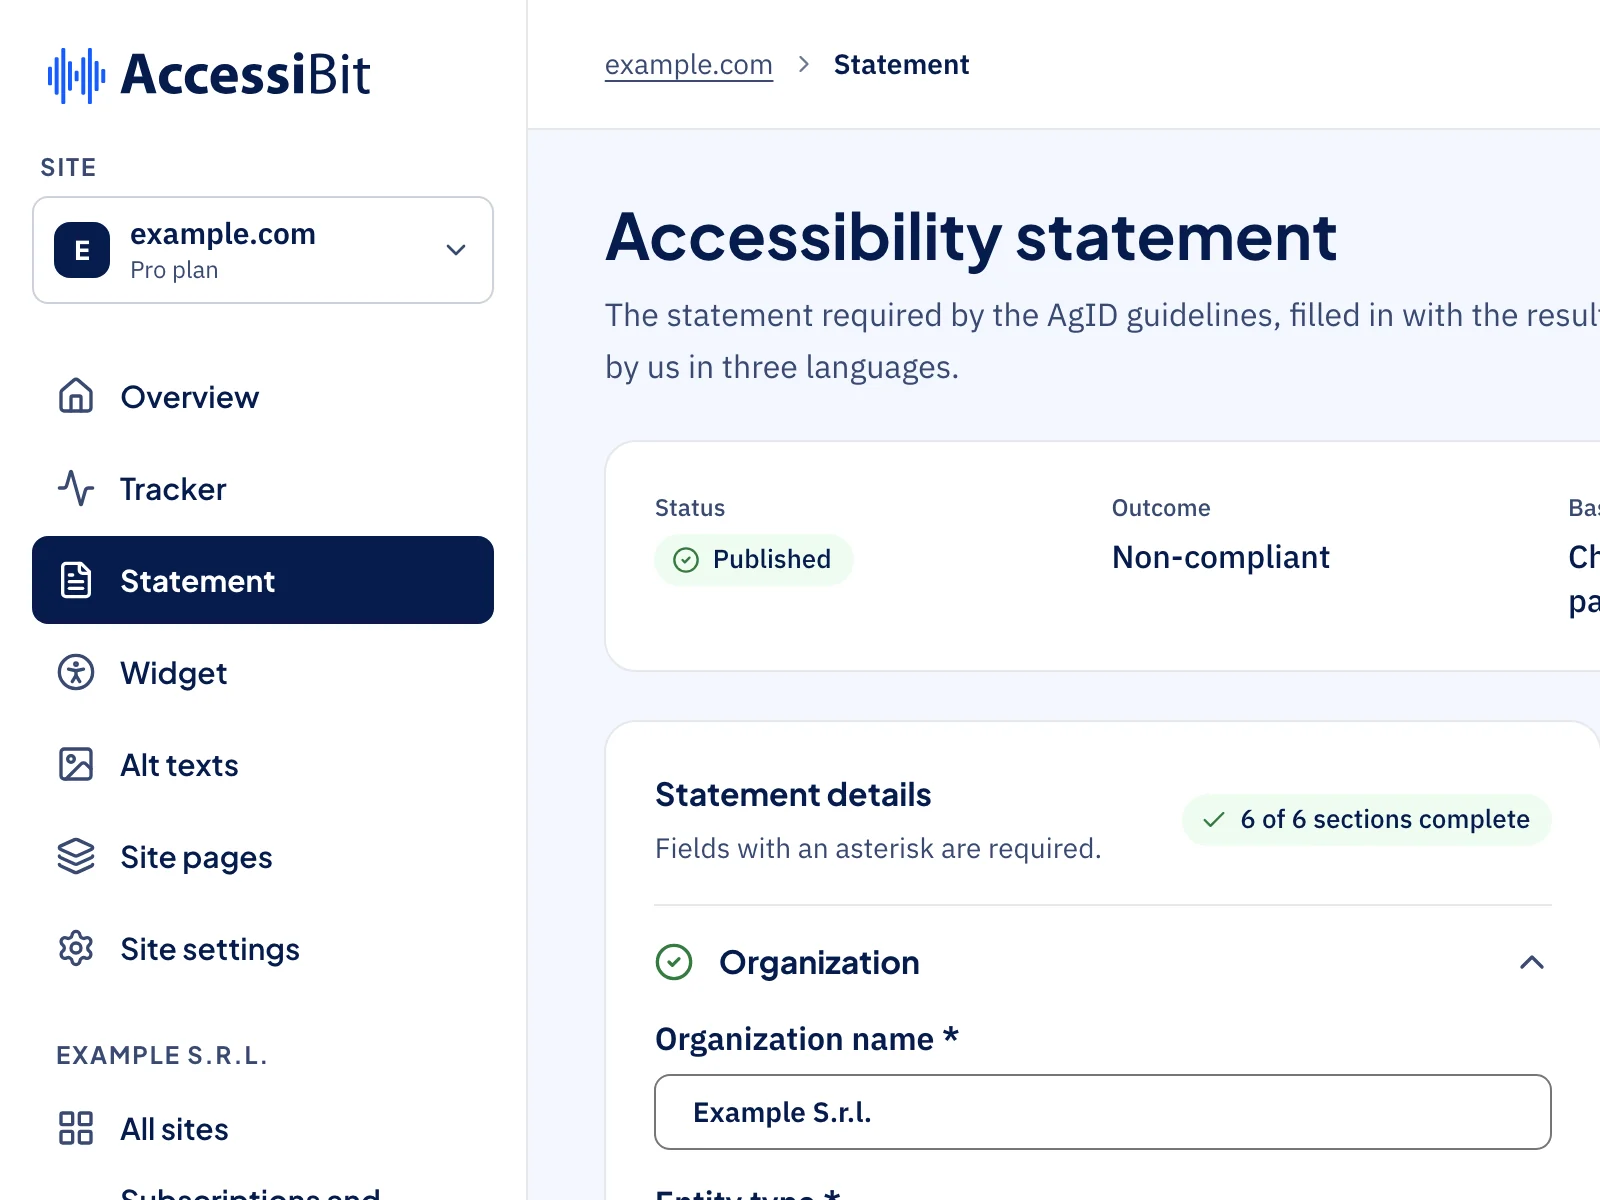The width and height of the screenshot is (1600, 1200).
Task: Open the example.com site selector dropdown
Action: tap(263, 250)
